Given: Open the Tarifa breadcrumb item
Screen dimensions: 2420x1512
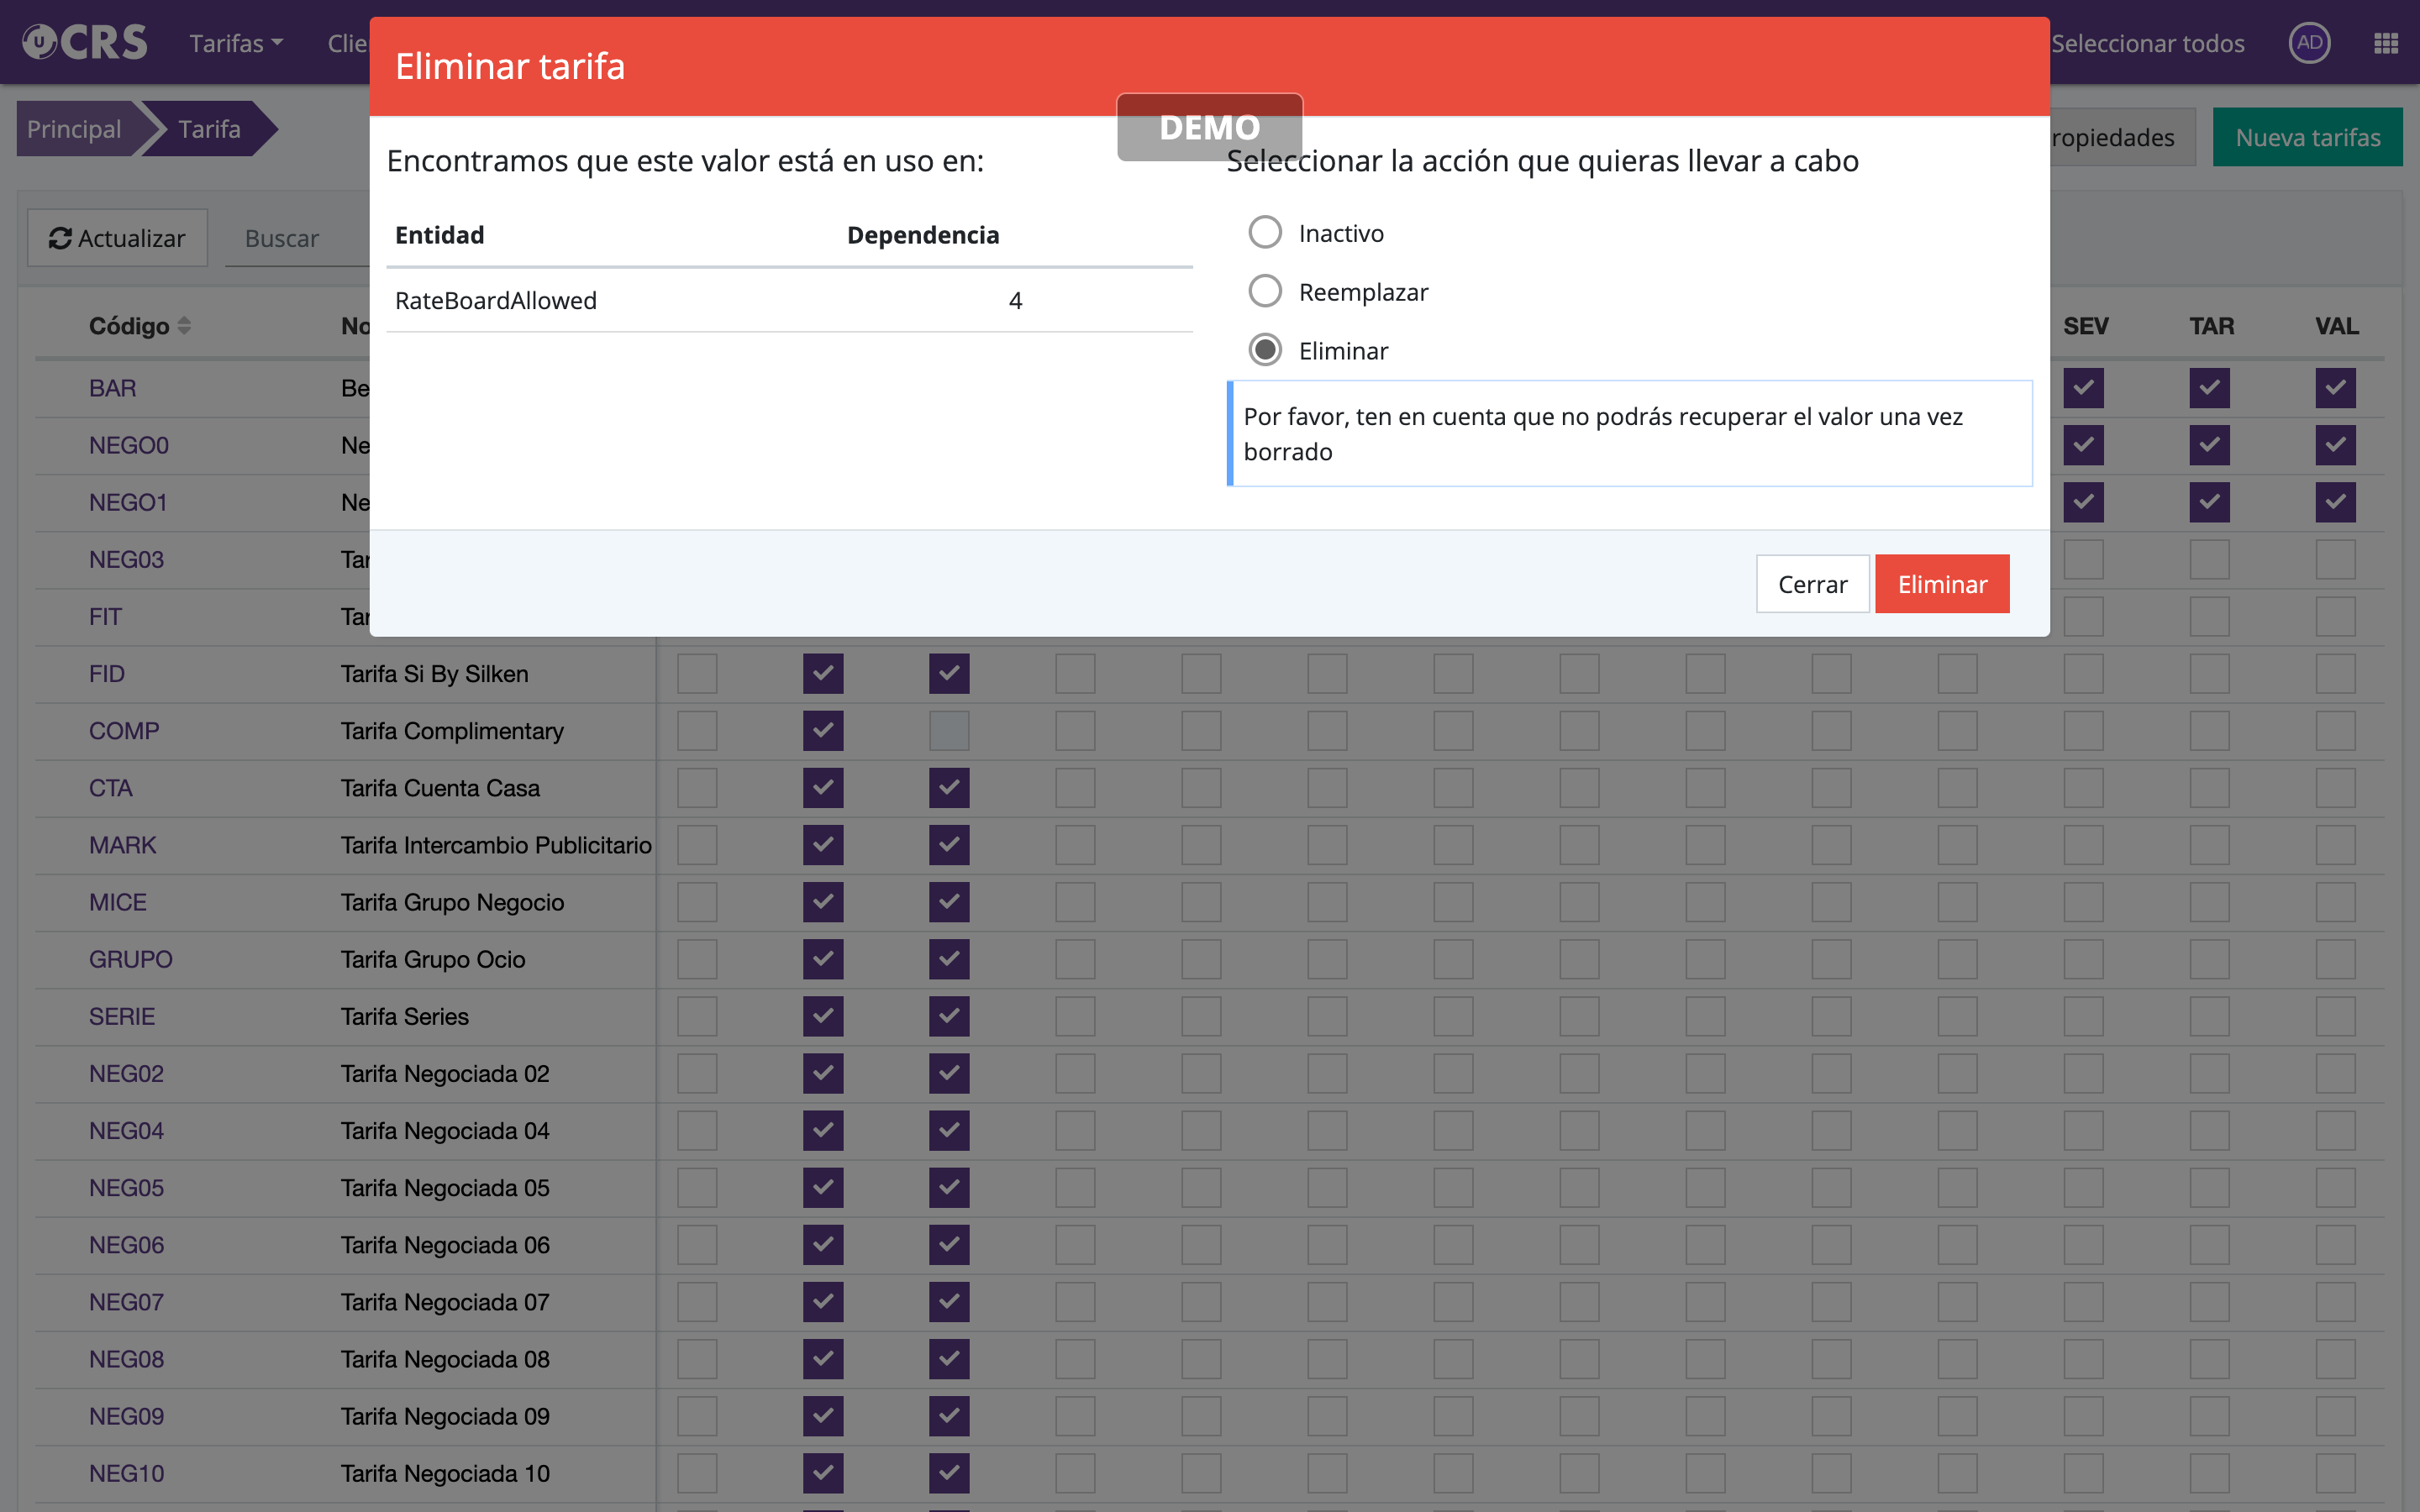Looking at the screenshot, I should point(209,129).
